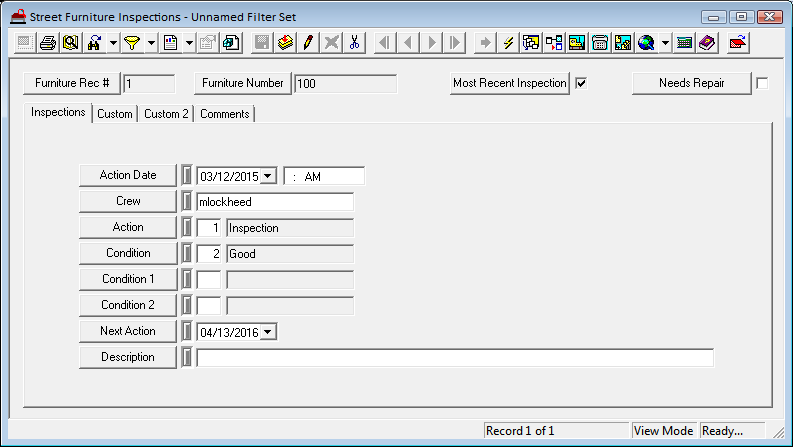Click the Condition 2 label button

[128, 305]
